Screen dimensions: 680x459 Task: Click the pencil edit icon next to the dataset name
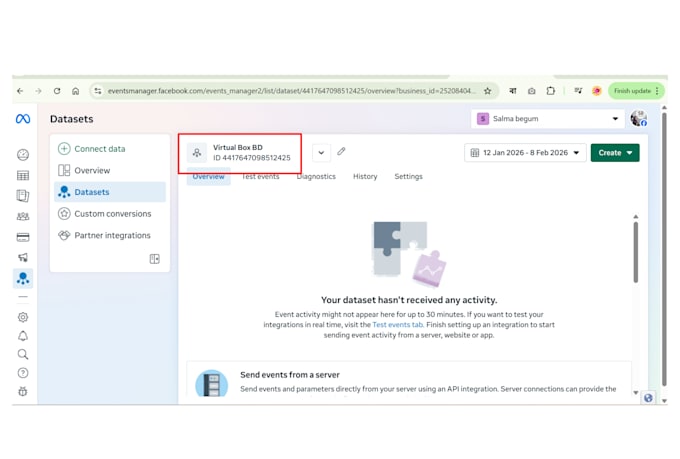pyautogui.click(x=341, y=151)
